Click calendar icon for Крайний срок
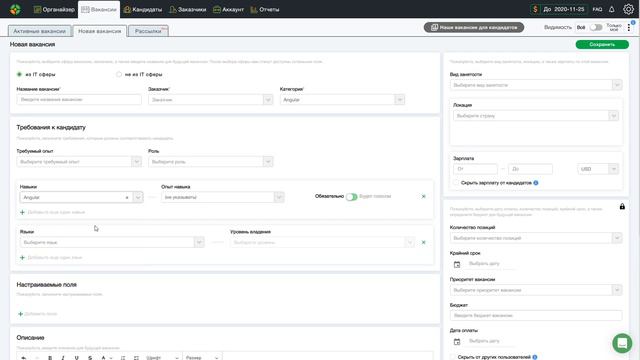Screen dimensions: 640x360 [x=457, y=264]
